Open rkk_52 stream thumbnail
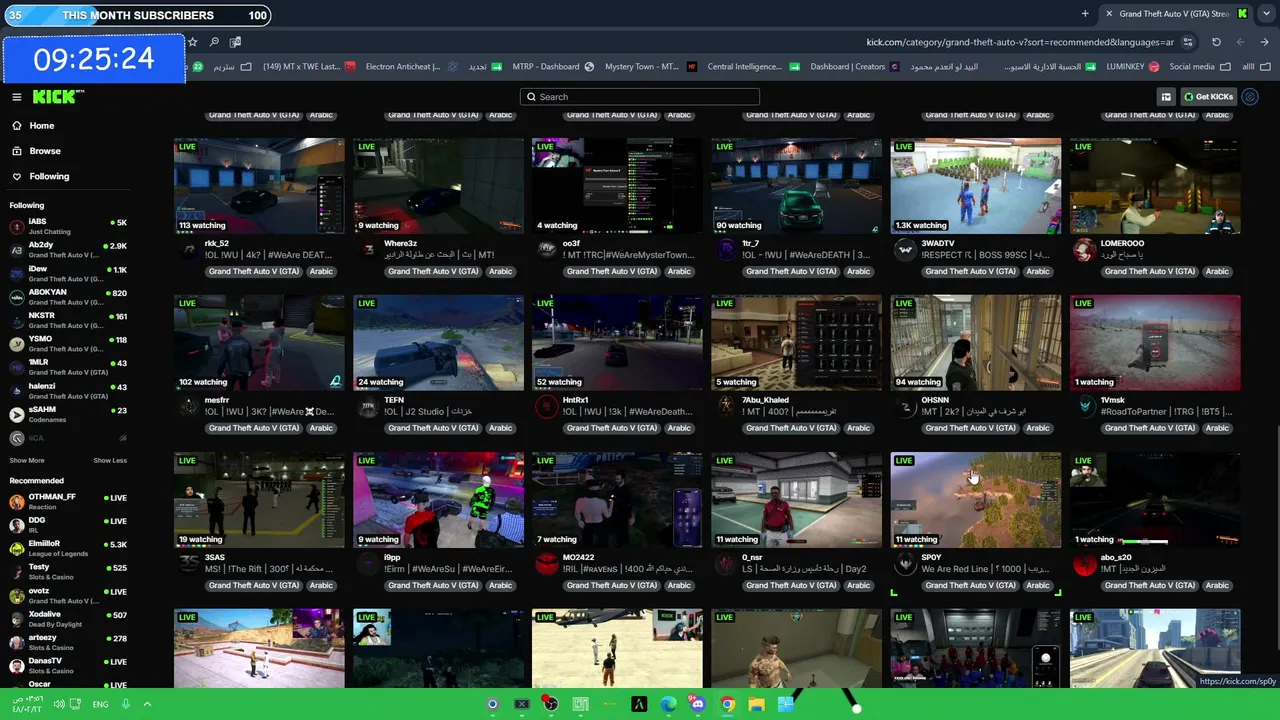 [259, 186]
